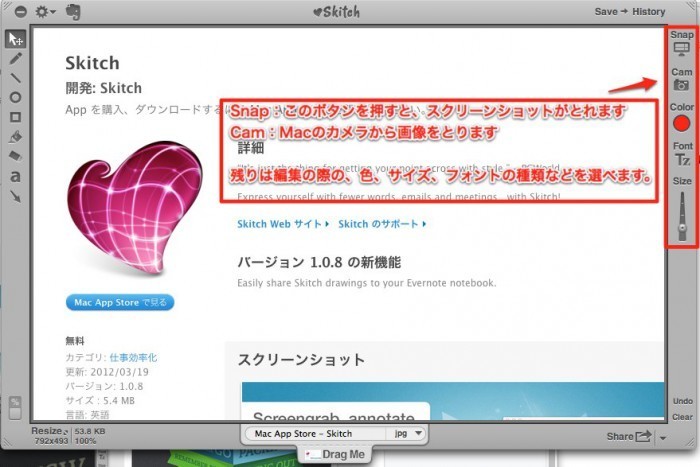
Task: Click the 仕事効率化 category link
Action: coord(133,358)
